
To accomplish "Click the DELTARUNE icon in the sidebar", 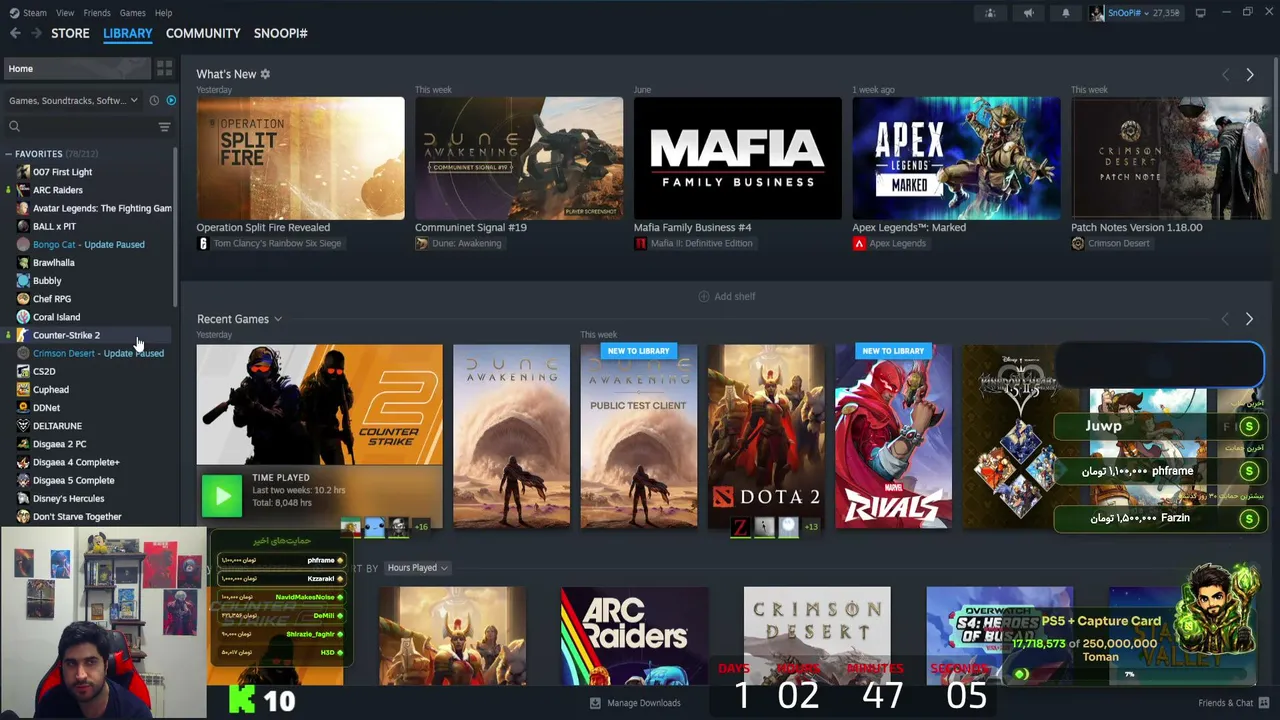I will [23, 426].
